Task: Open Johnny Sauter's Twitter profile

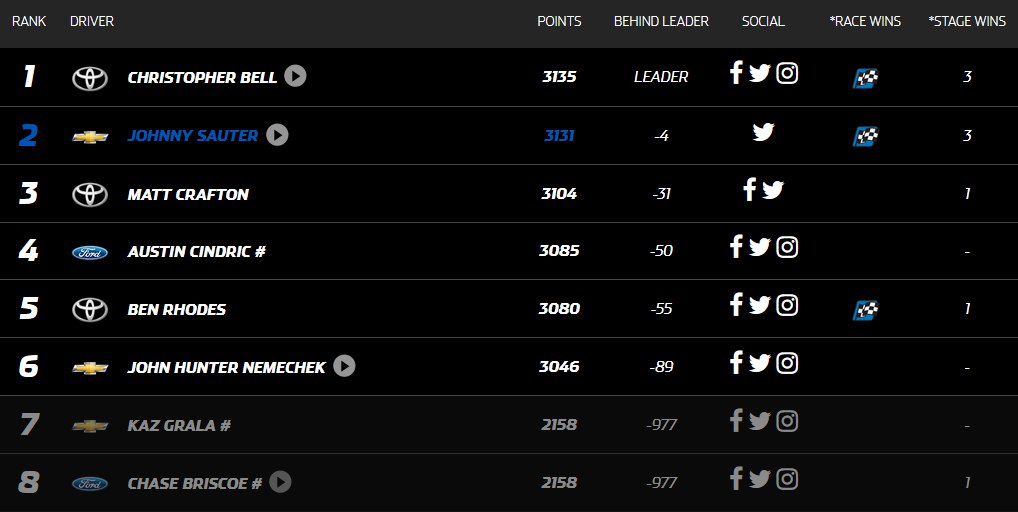Action: tap(763, 132)
